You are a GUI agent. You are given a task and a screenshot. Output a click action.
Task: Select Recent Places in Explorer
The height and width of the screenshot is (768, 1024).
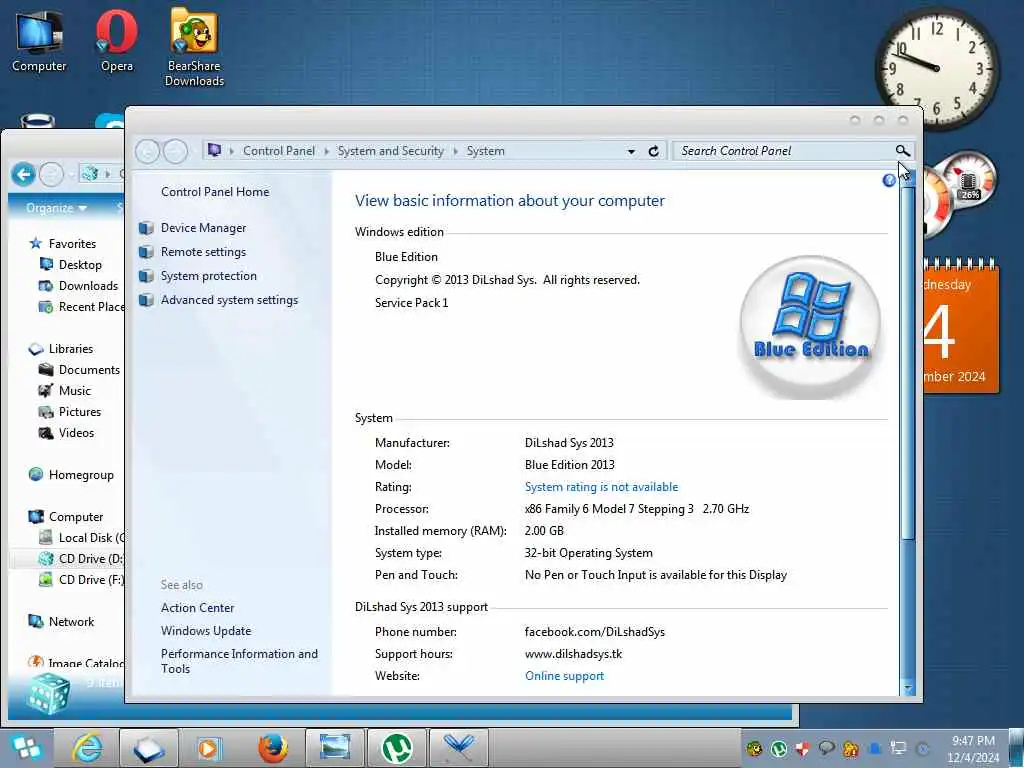[91, 307]
